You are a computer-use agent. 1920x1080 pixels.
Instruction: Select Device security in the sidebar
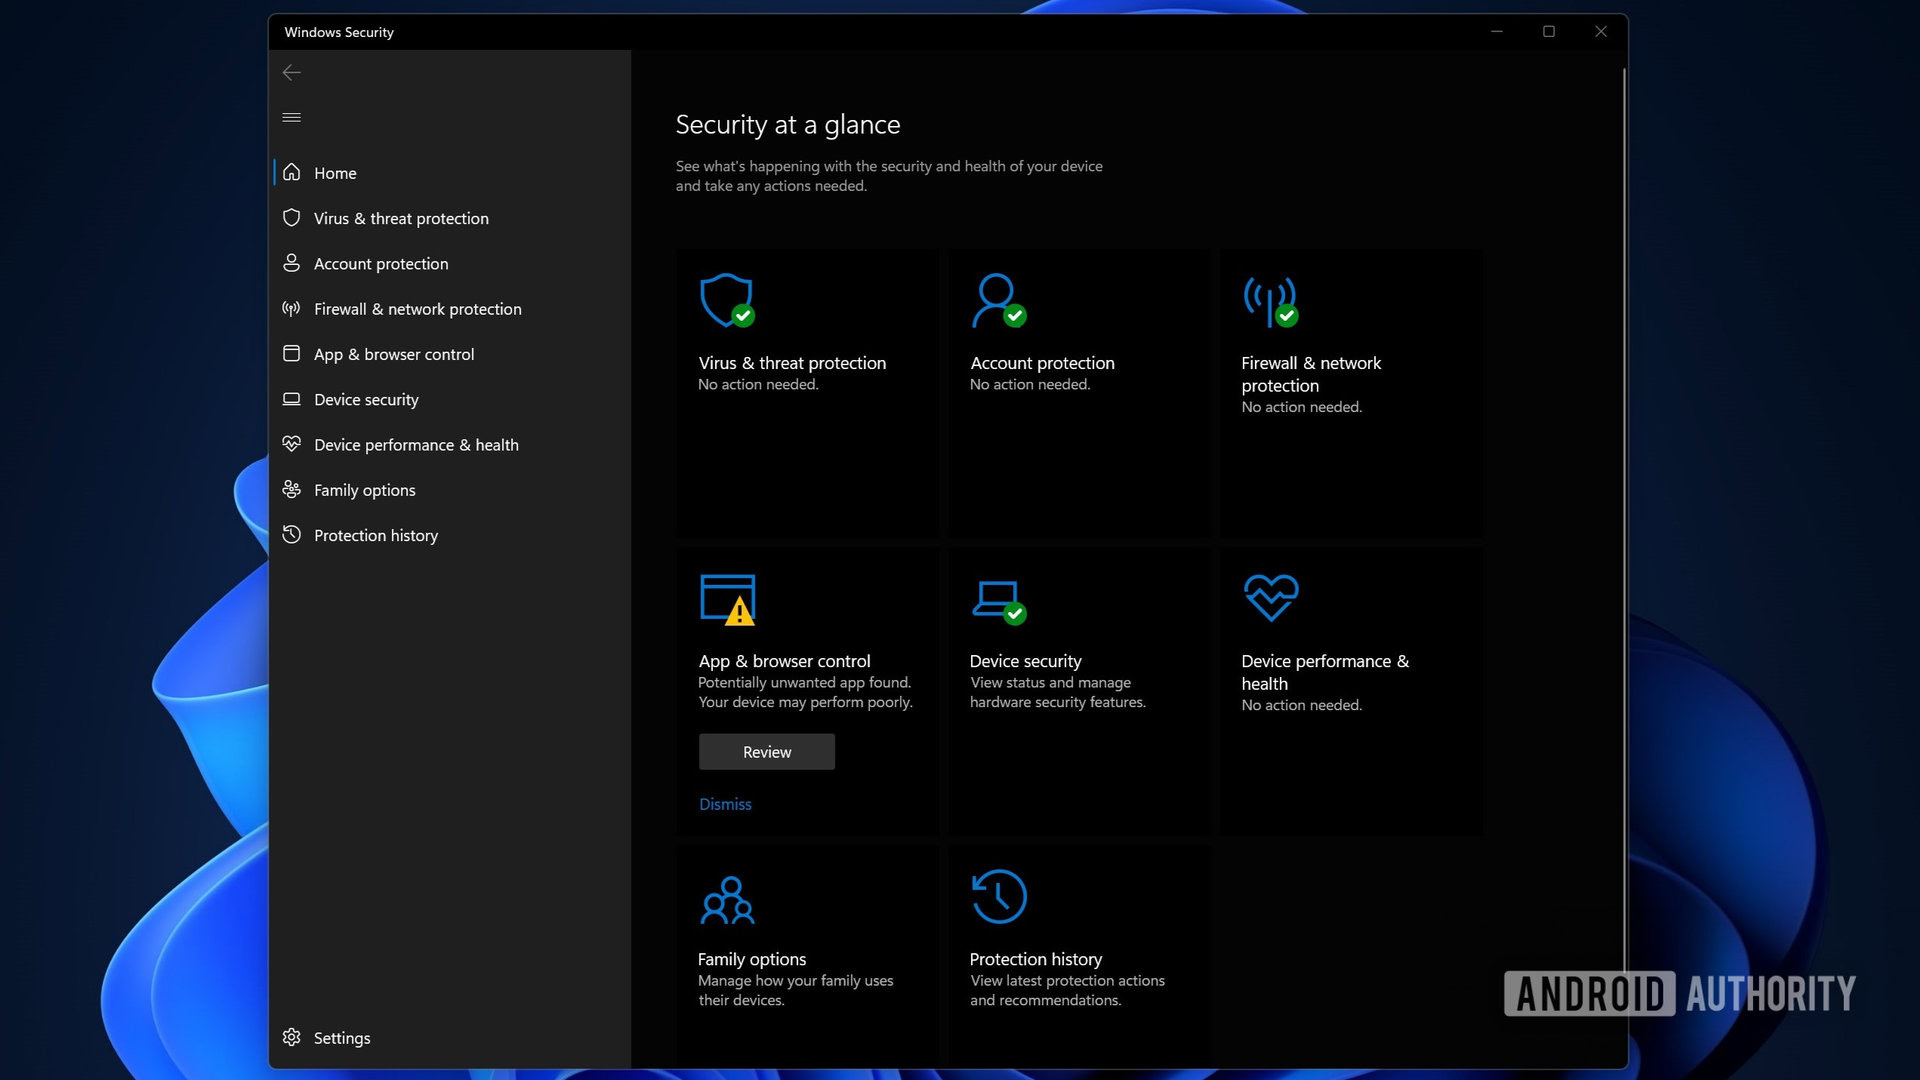tap(452, 399)
